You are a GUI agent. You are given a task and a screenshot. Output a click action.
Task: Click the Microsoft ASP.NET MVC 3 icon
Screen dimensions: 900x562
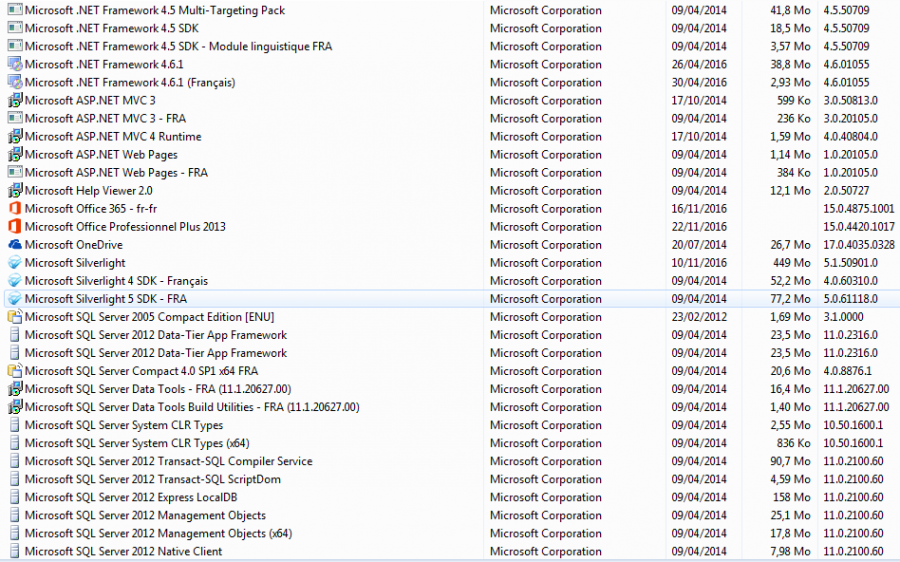14,101
